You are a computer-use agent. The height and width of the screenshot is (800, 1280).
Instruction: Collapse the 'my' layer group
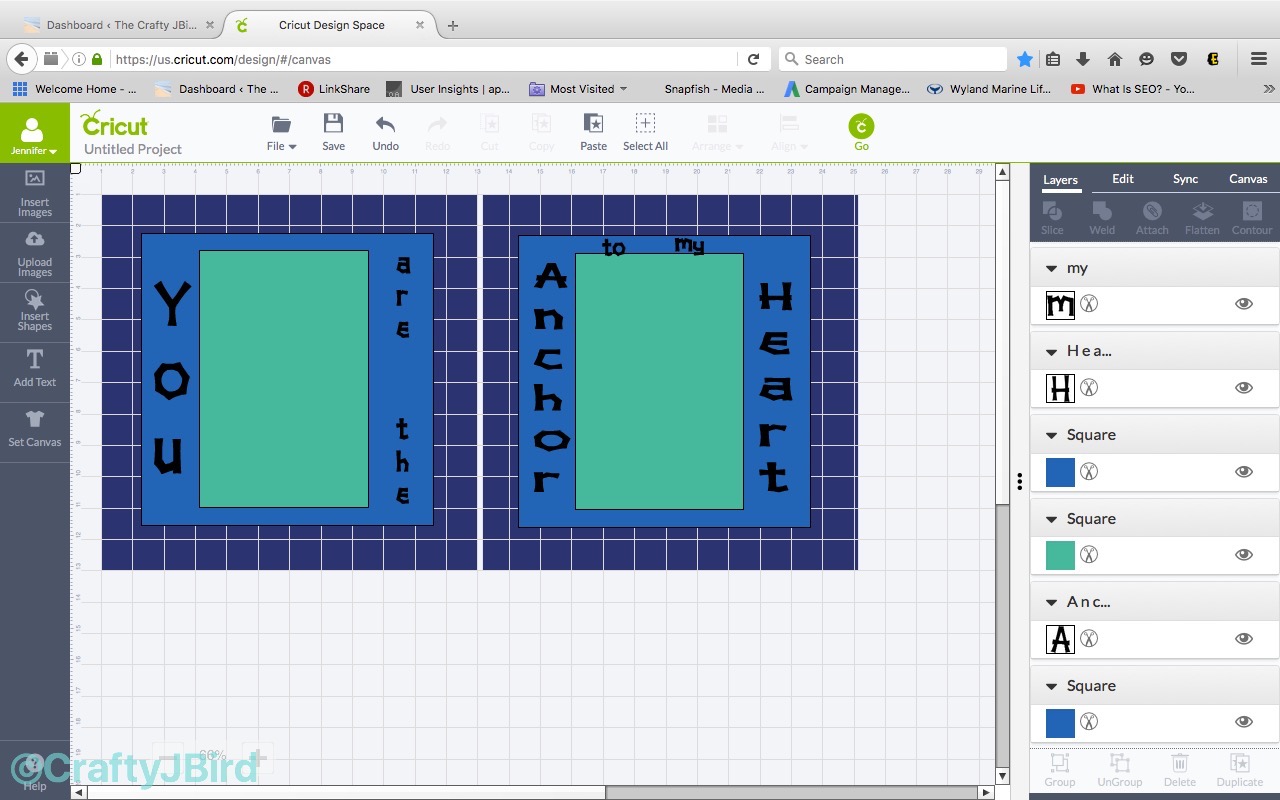(x=1051, y=269)
